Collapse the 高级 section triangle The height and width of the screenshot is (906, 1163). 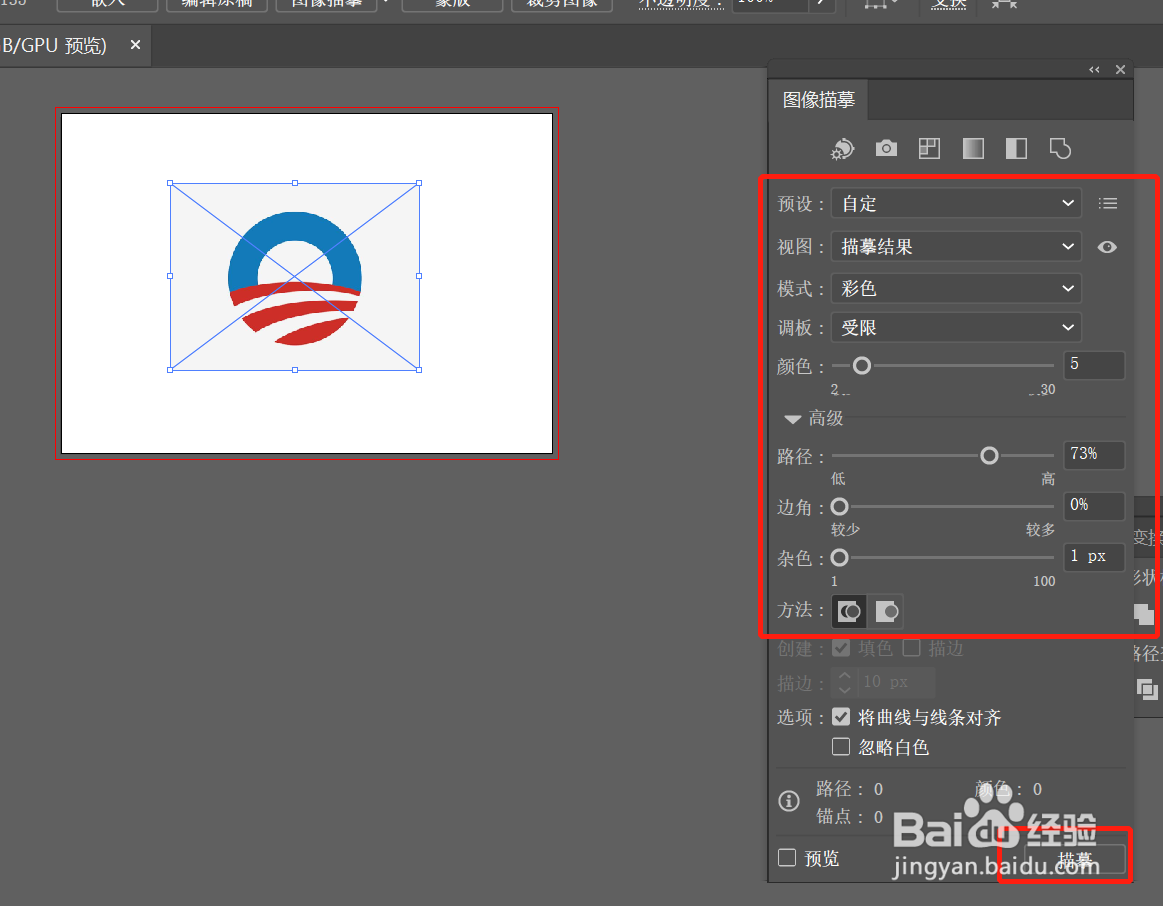pos(792,419)
